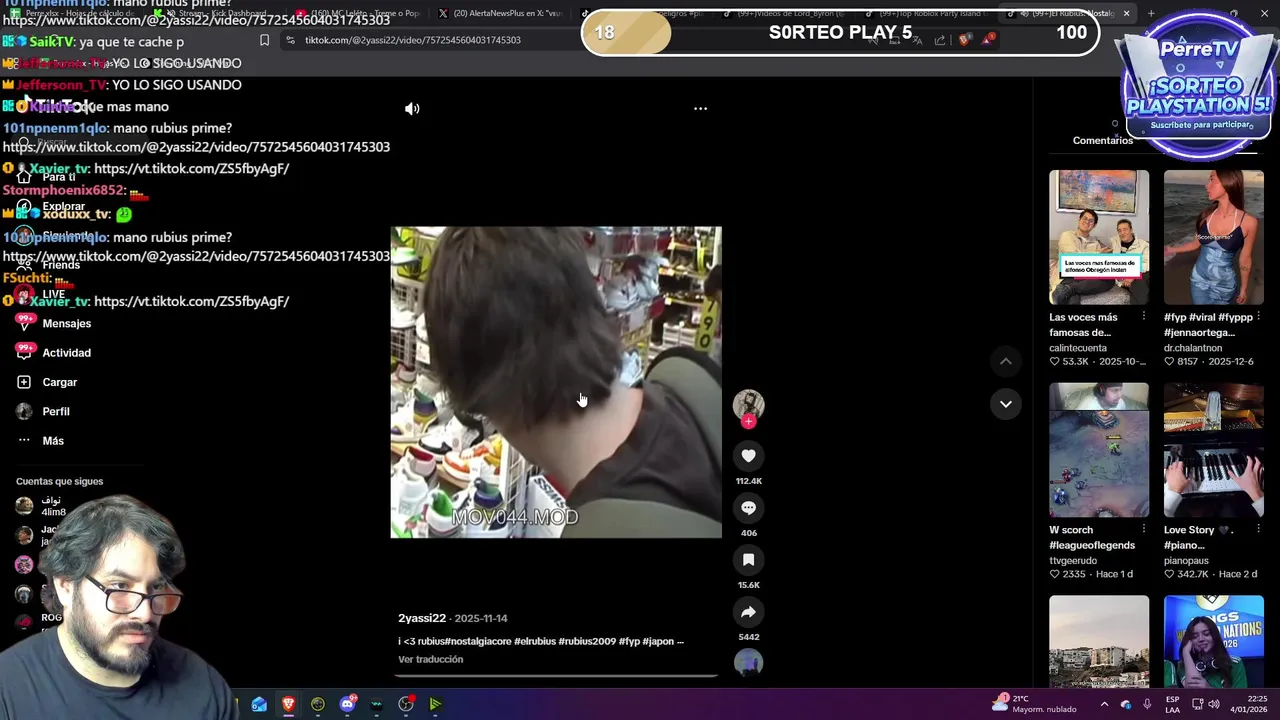Click the playing video to pause it
The image size is (1280, 720).
[x=555, y=382]
